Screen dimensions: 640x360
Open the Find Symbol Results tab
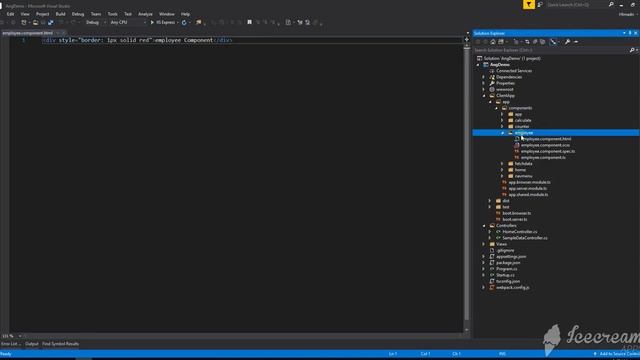(60, 344)
